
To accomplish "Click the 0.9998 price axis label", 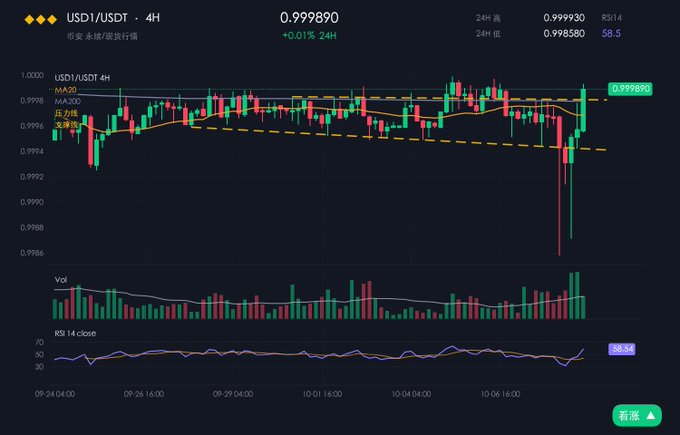I will 32,101.
